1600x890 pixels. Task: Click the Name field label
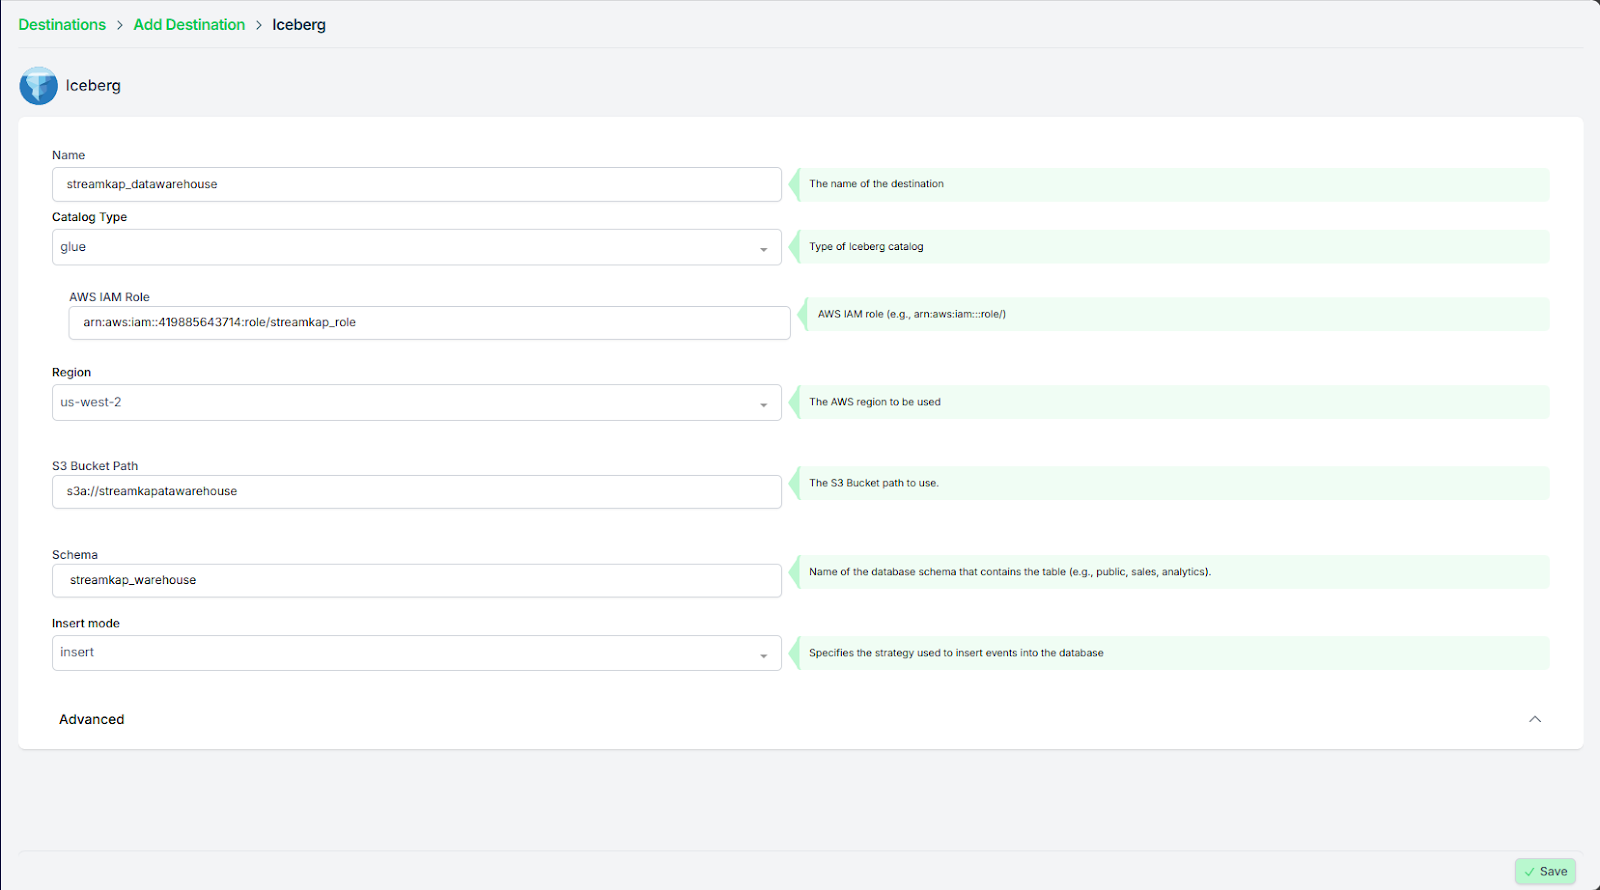coord(68,155)
